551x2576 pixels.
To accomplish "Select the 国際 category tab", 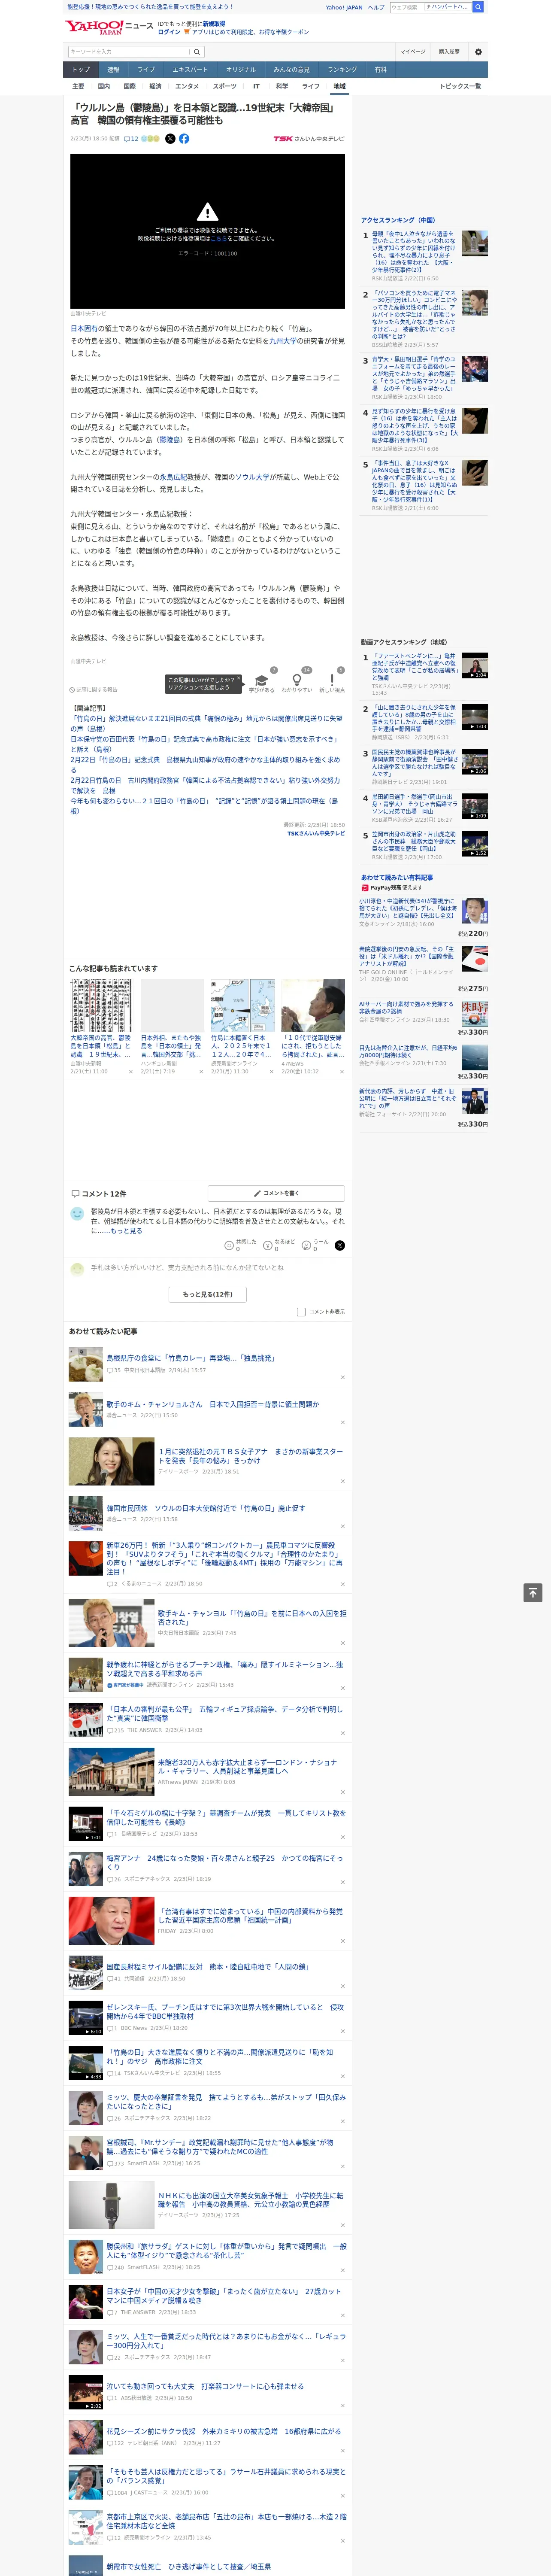I will (129, 86).
